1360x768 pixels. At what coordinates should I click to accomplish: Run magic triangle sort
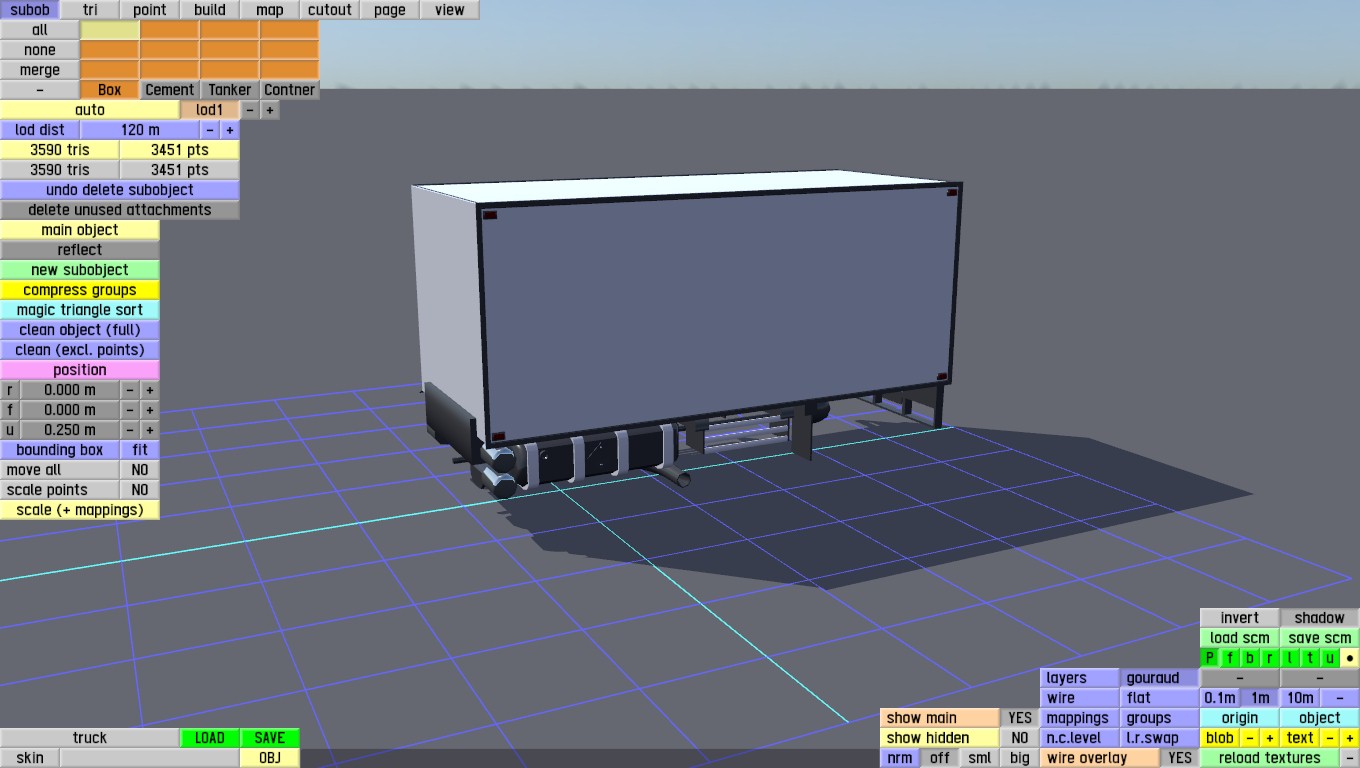point(80,310)
